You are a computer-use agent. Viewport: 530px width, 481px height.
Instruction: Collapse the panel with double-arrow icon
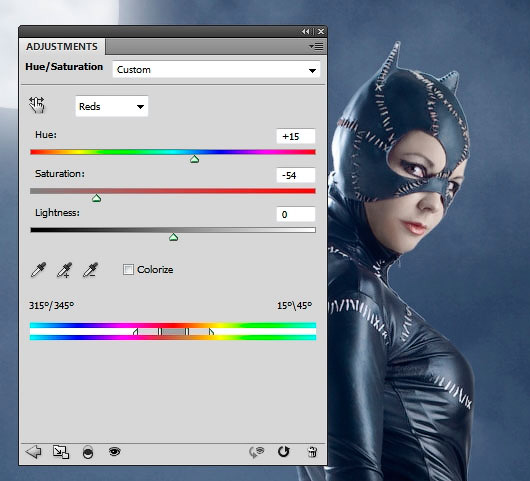point(306,31)
